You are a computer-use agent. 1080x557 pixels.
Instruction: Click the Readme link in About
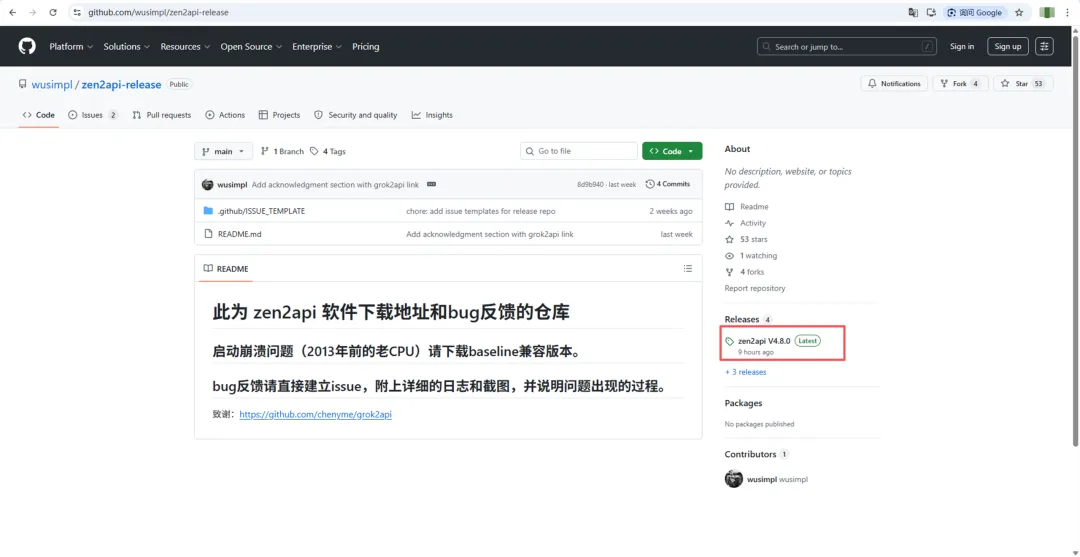point(747,207)
